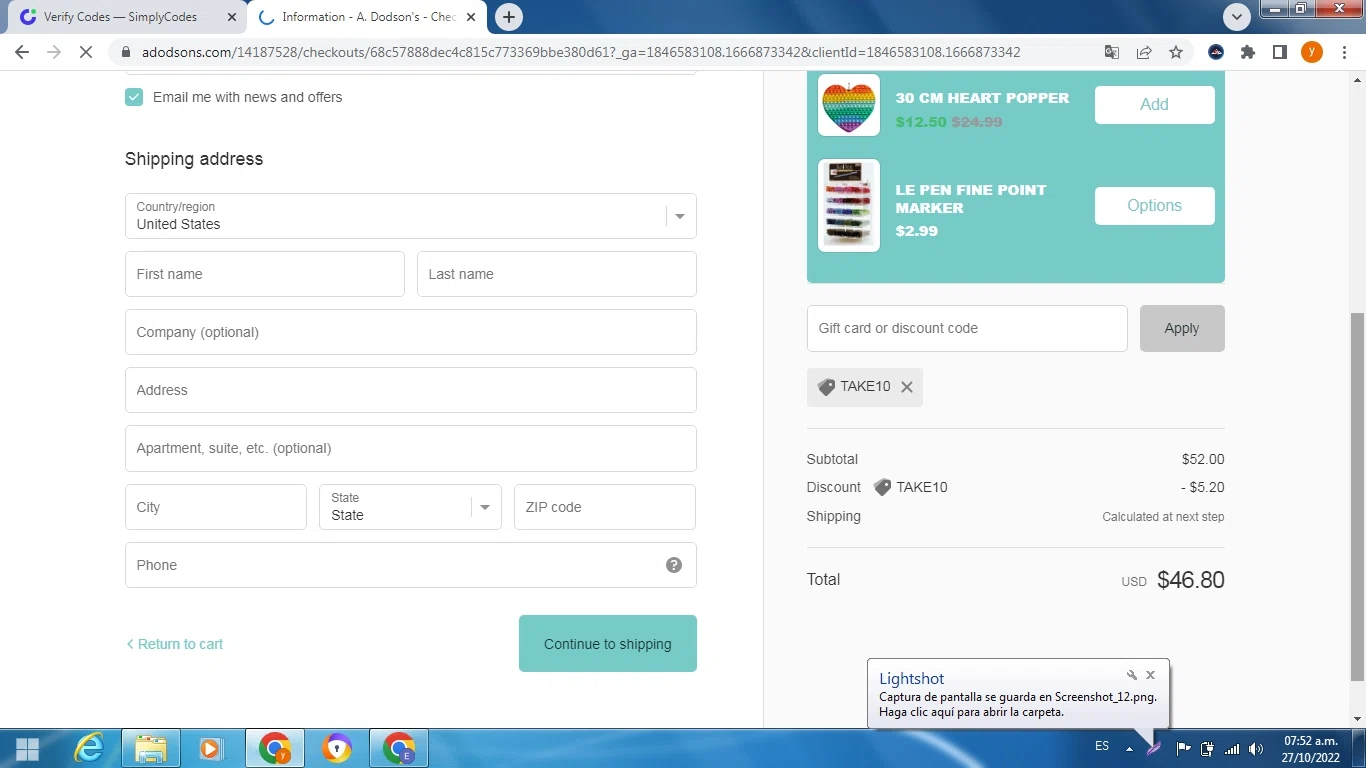Click the Lightshot notification message
Image resolution: width=1366 pixels, height=768 pixels.
point(1018,704)
